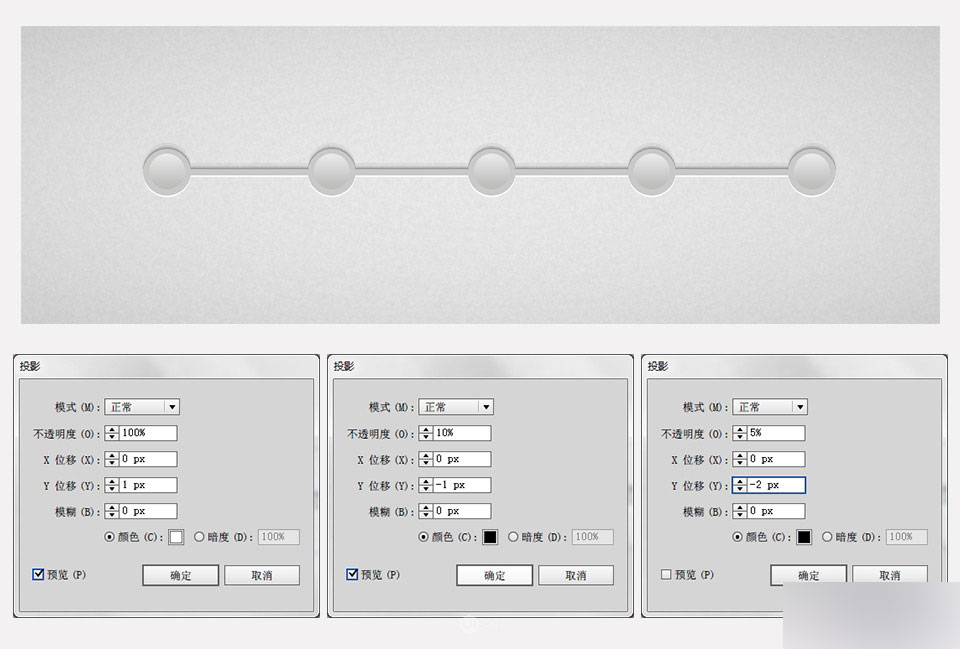Click 取消 in the 5% opacity dialog
The height and width of the screenshot is (649, 960).
890,574
